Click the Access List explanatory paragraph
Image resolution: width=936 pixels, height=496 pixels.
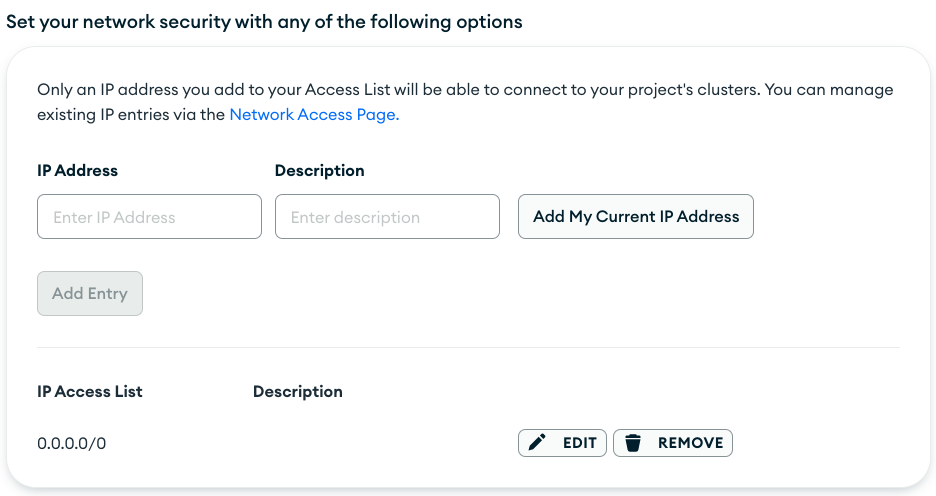[x=466, y=102]
